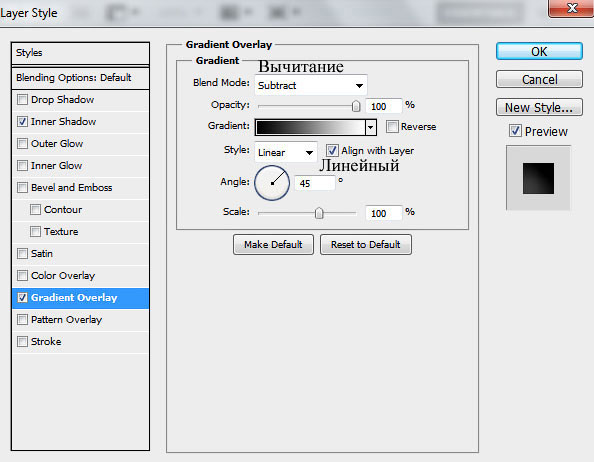Image resolution: width=594 pixels, height=462 pixels.
Task: Click the Make Default button
Action: (273, 245)
